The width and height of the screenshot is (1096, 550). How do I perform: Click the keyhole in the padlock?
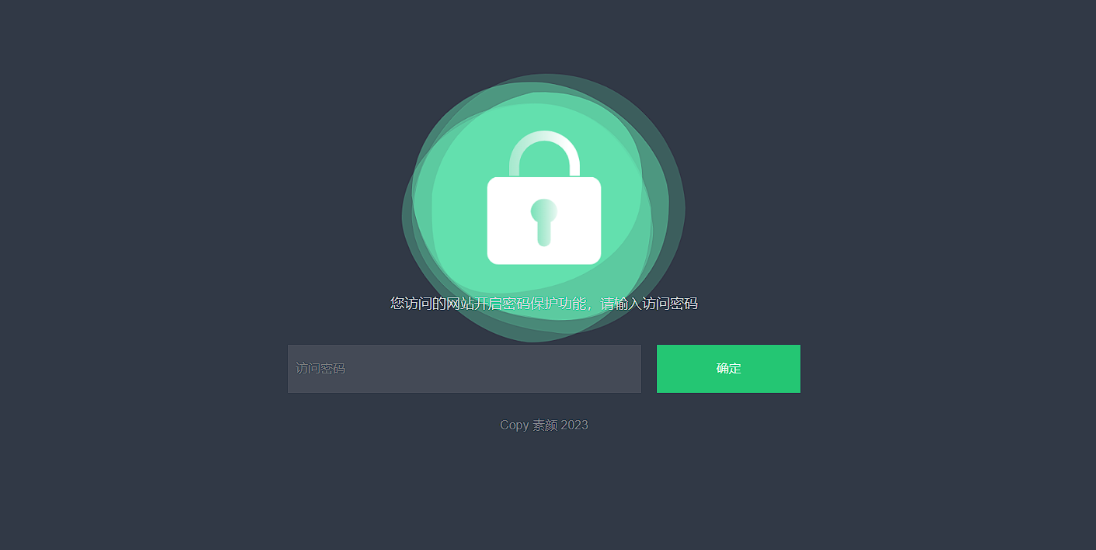pos(544,222)
